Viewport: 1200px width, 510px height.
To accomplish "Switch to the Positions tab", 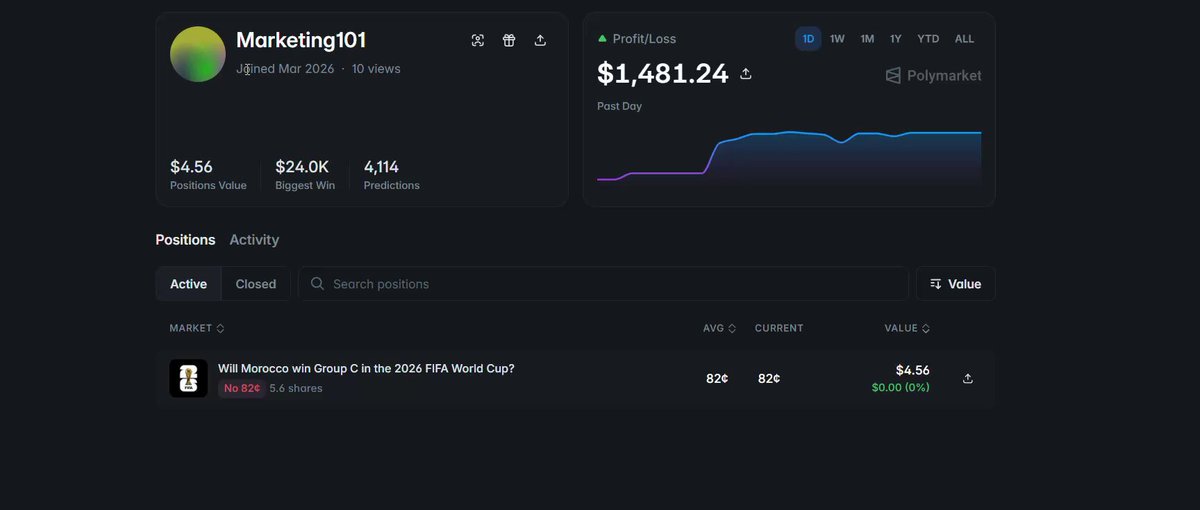I will 185,240.
